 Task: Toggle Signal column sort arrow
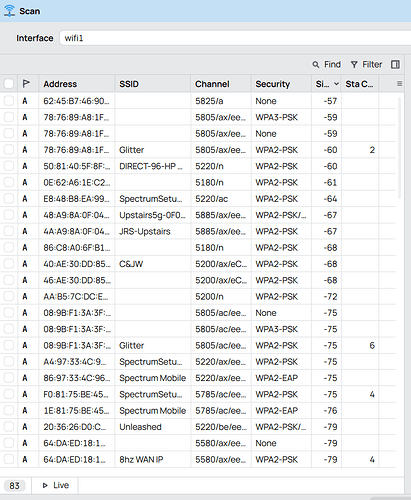pyautogui.click(x=336, y=84)
